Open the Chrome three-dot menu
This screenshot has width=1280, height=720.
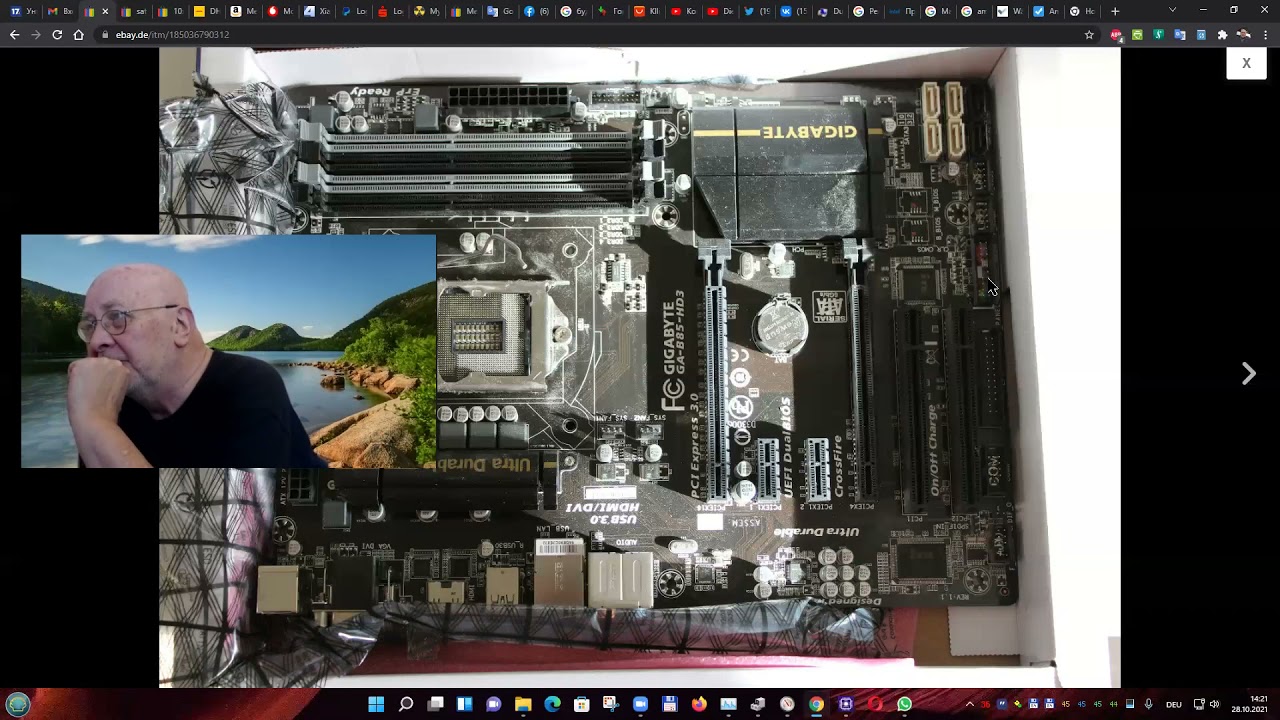coord(1266,34)
